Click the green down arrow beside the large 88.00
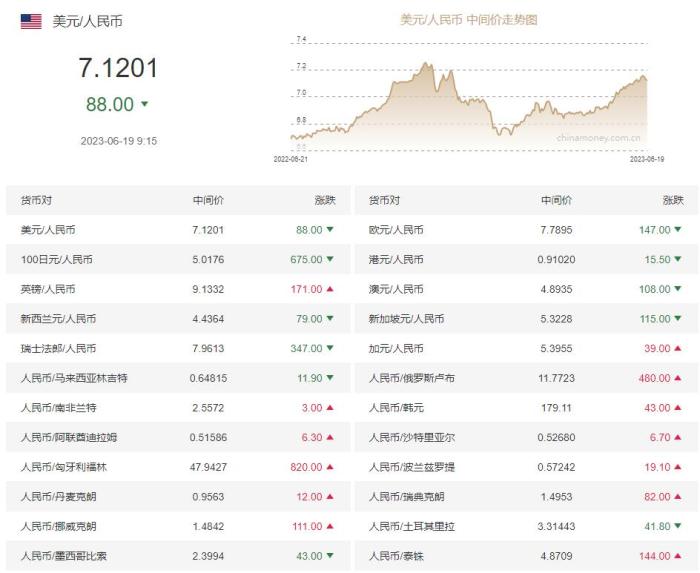This screenshot has width=700, height=573. tap(144, 104)
